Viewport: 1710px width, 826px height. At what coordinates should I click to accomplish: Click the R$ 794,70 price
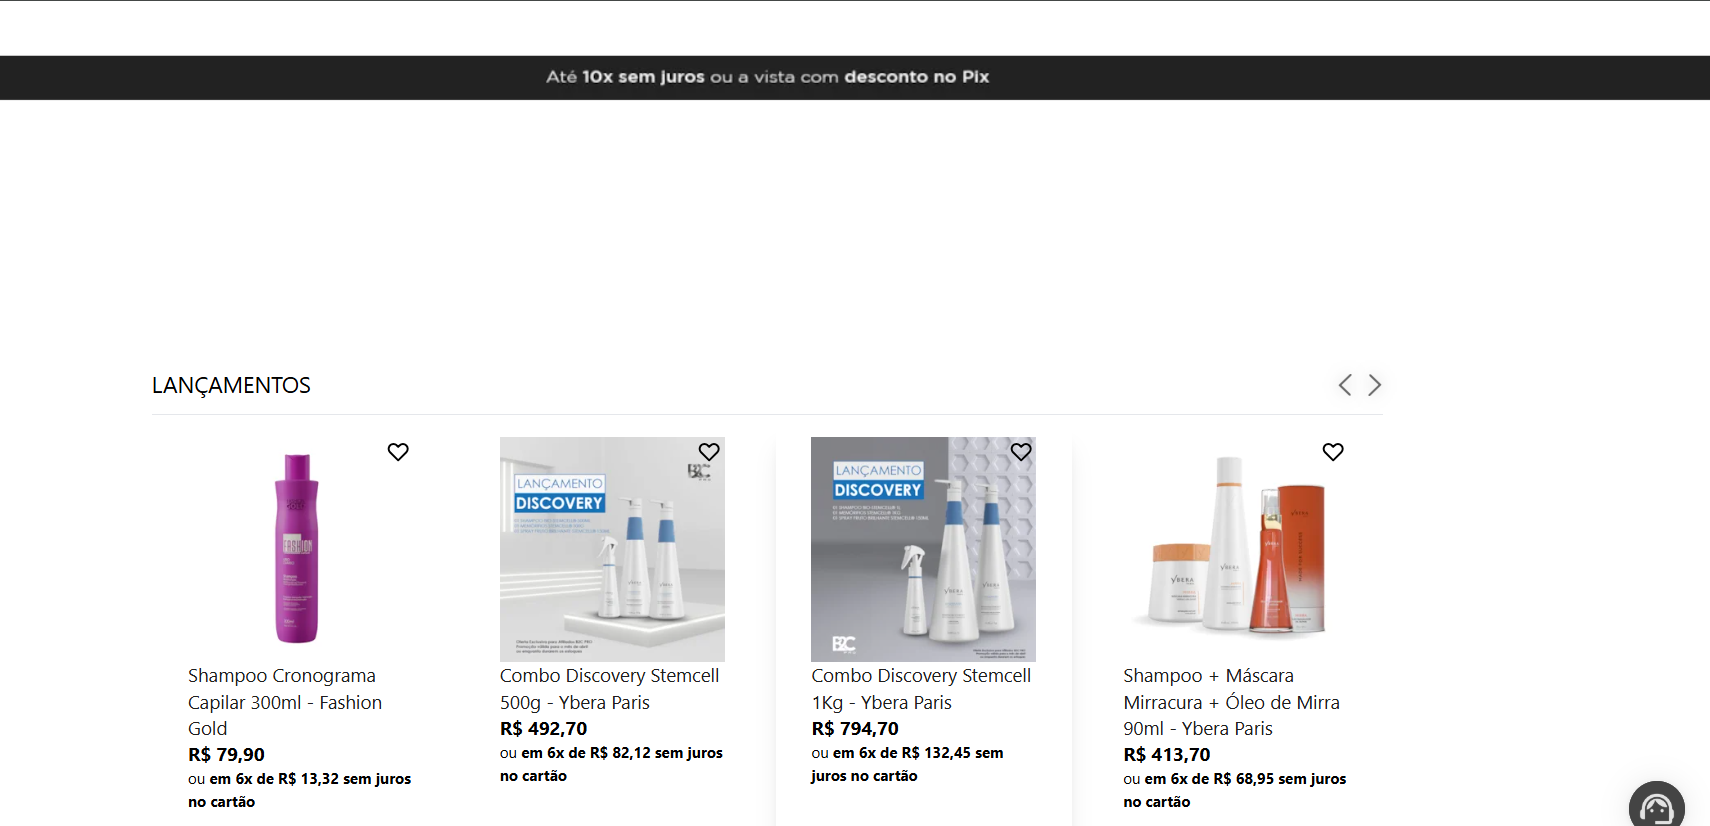click(855, 729)
